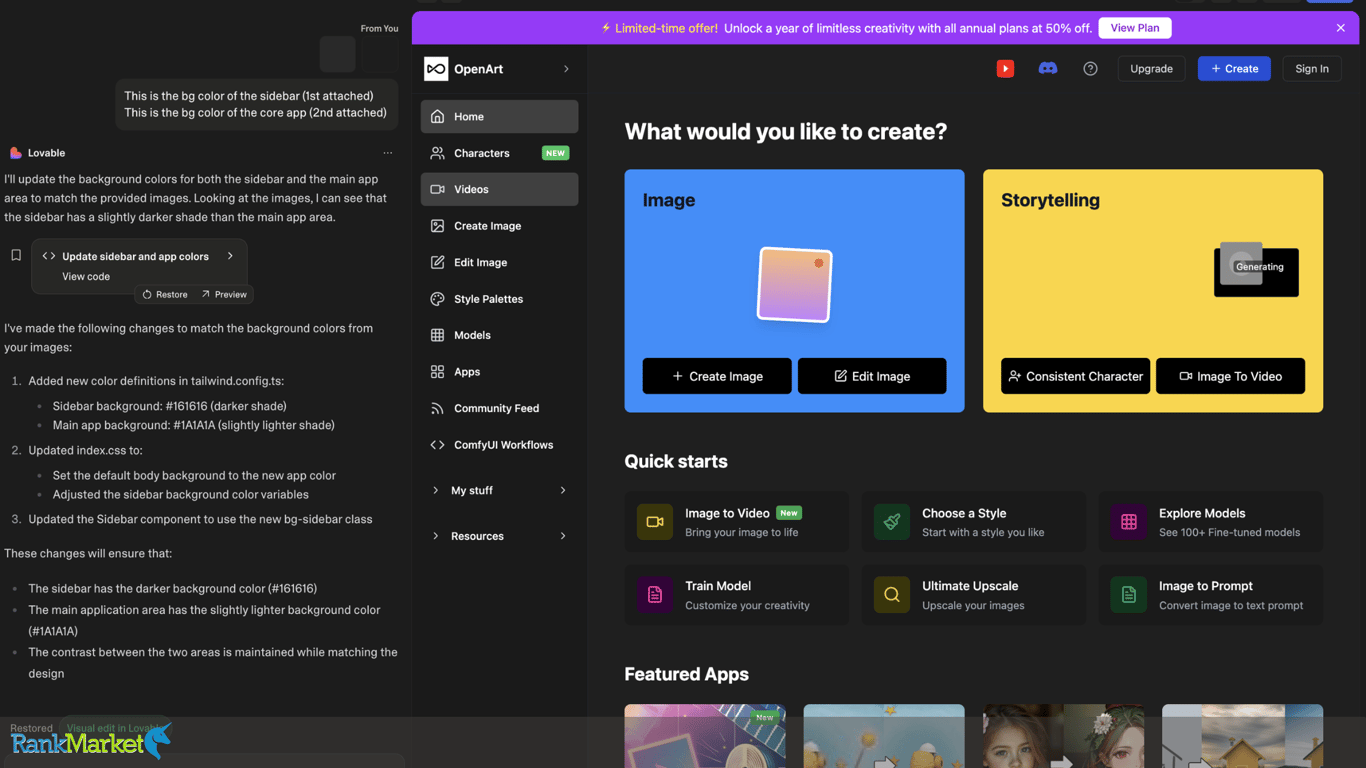Click the NEW badge beside Characters

tap(555, 153)
